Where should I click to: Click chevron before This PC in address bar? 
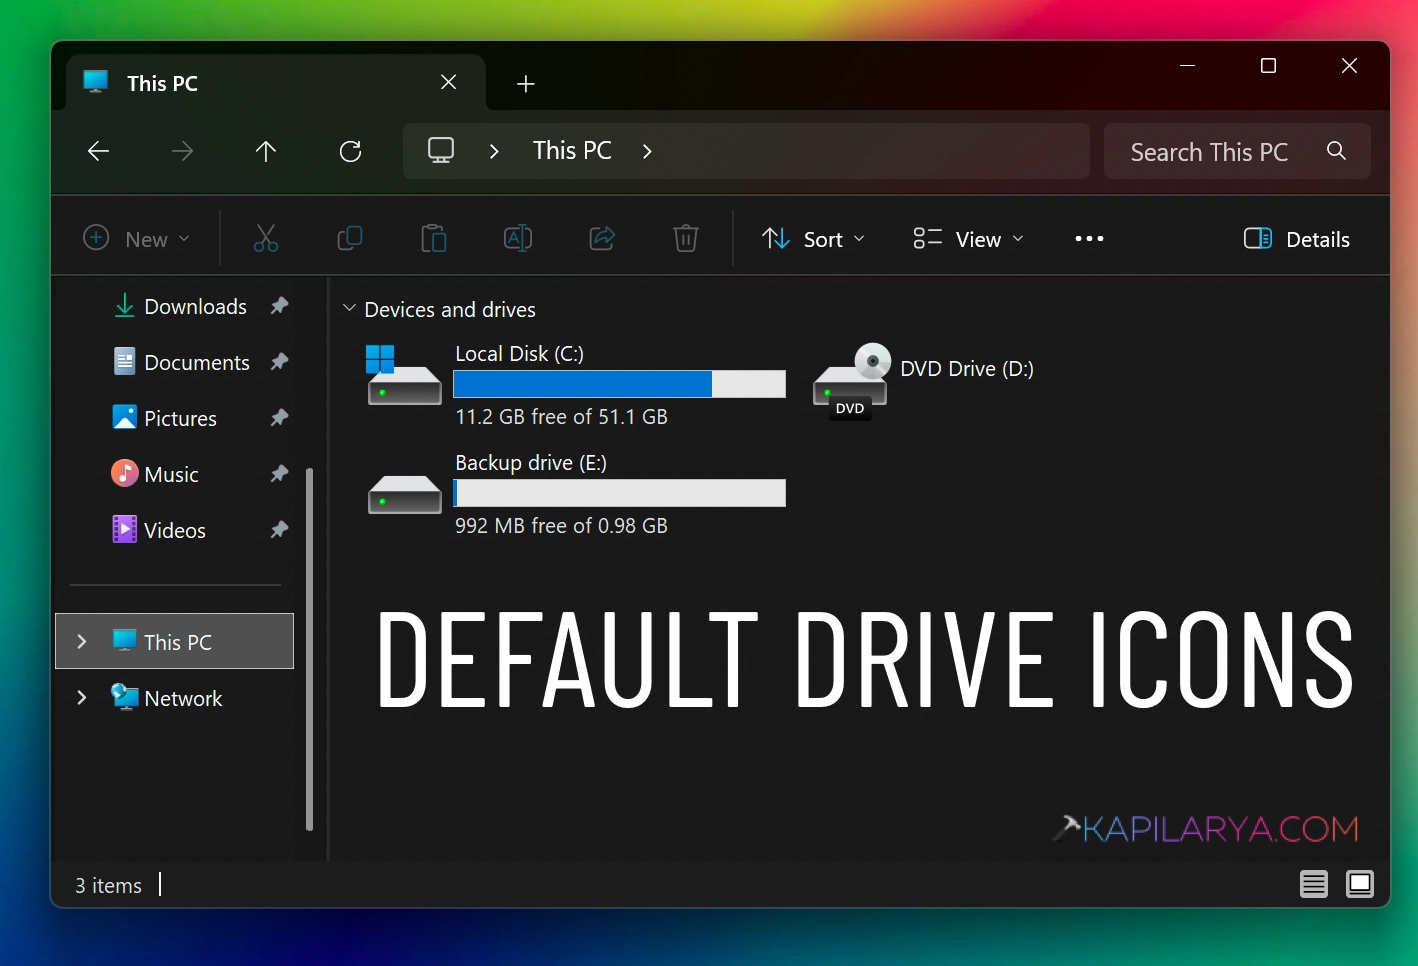click(494, 151)
